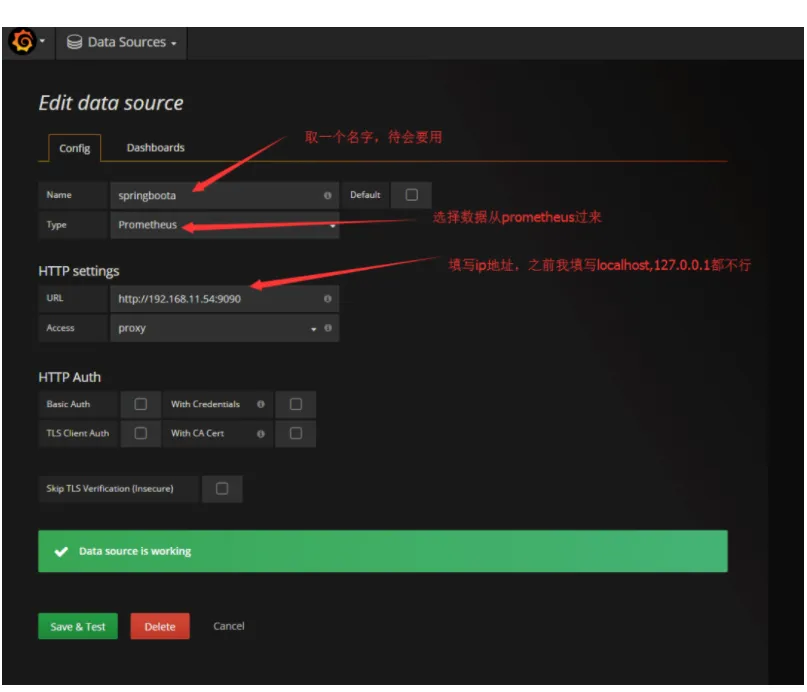Click the red Delete button
The height and width of the screenshot is (692, 807).
(160, 626)
